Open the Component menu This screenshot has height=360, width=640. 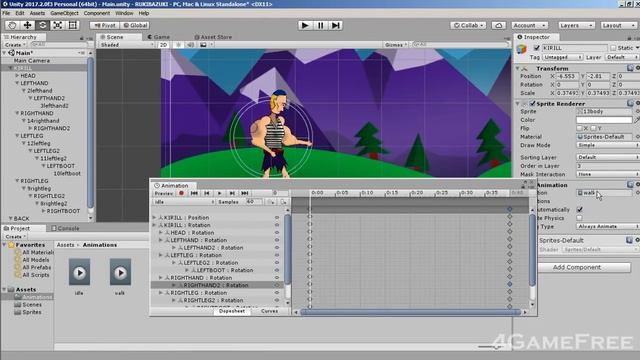click(97, 13)
